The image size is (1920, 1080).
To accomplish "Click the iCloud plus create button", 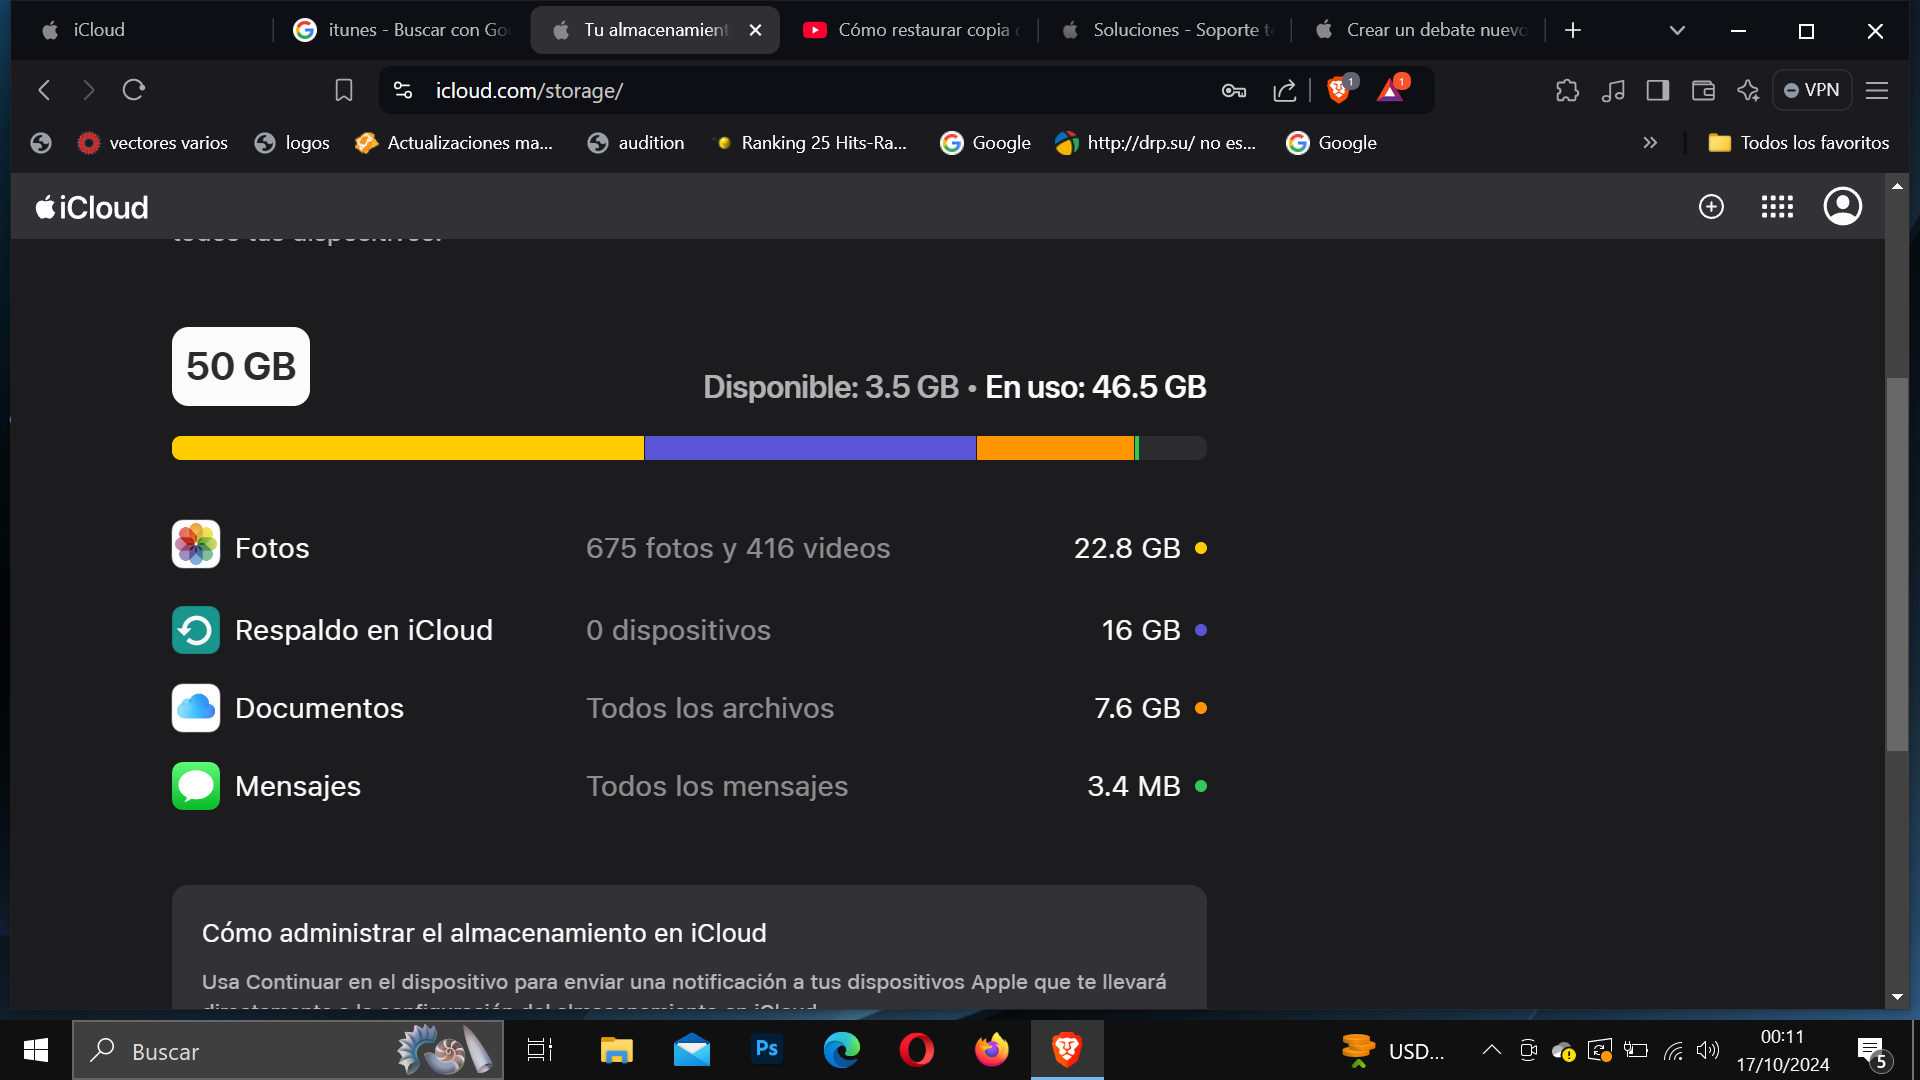I will [1711, 207].
